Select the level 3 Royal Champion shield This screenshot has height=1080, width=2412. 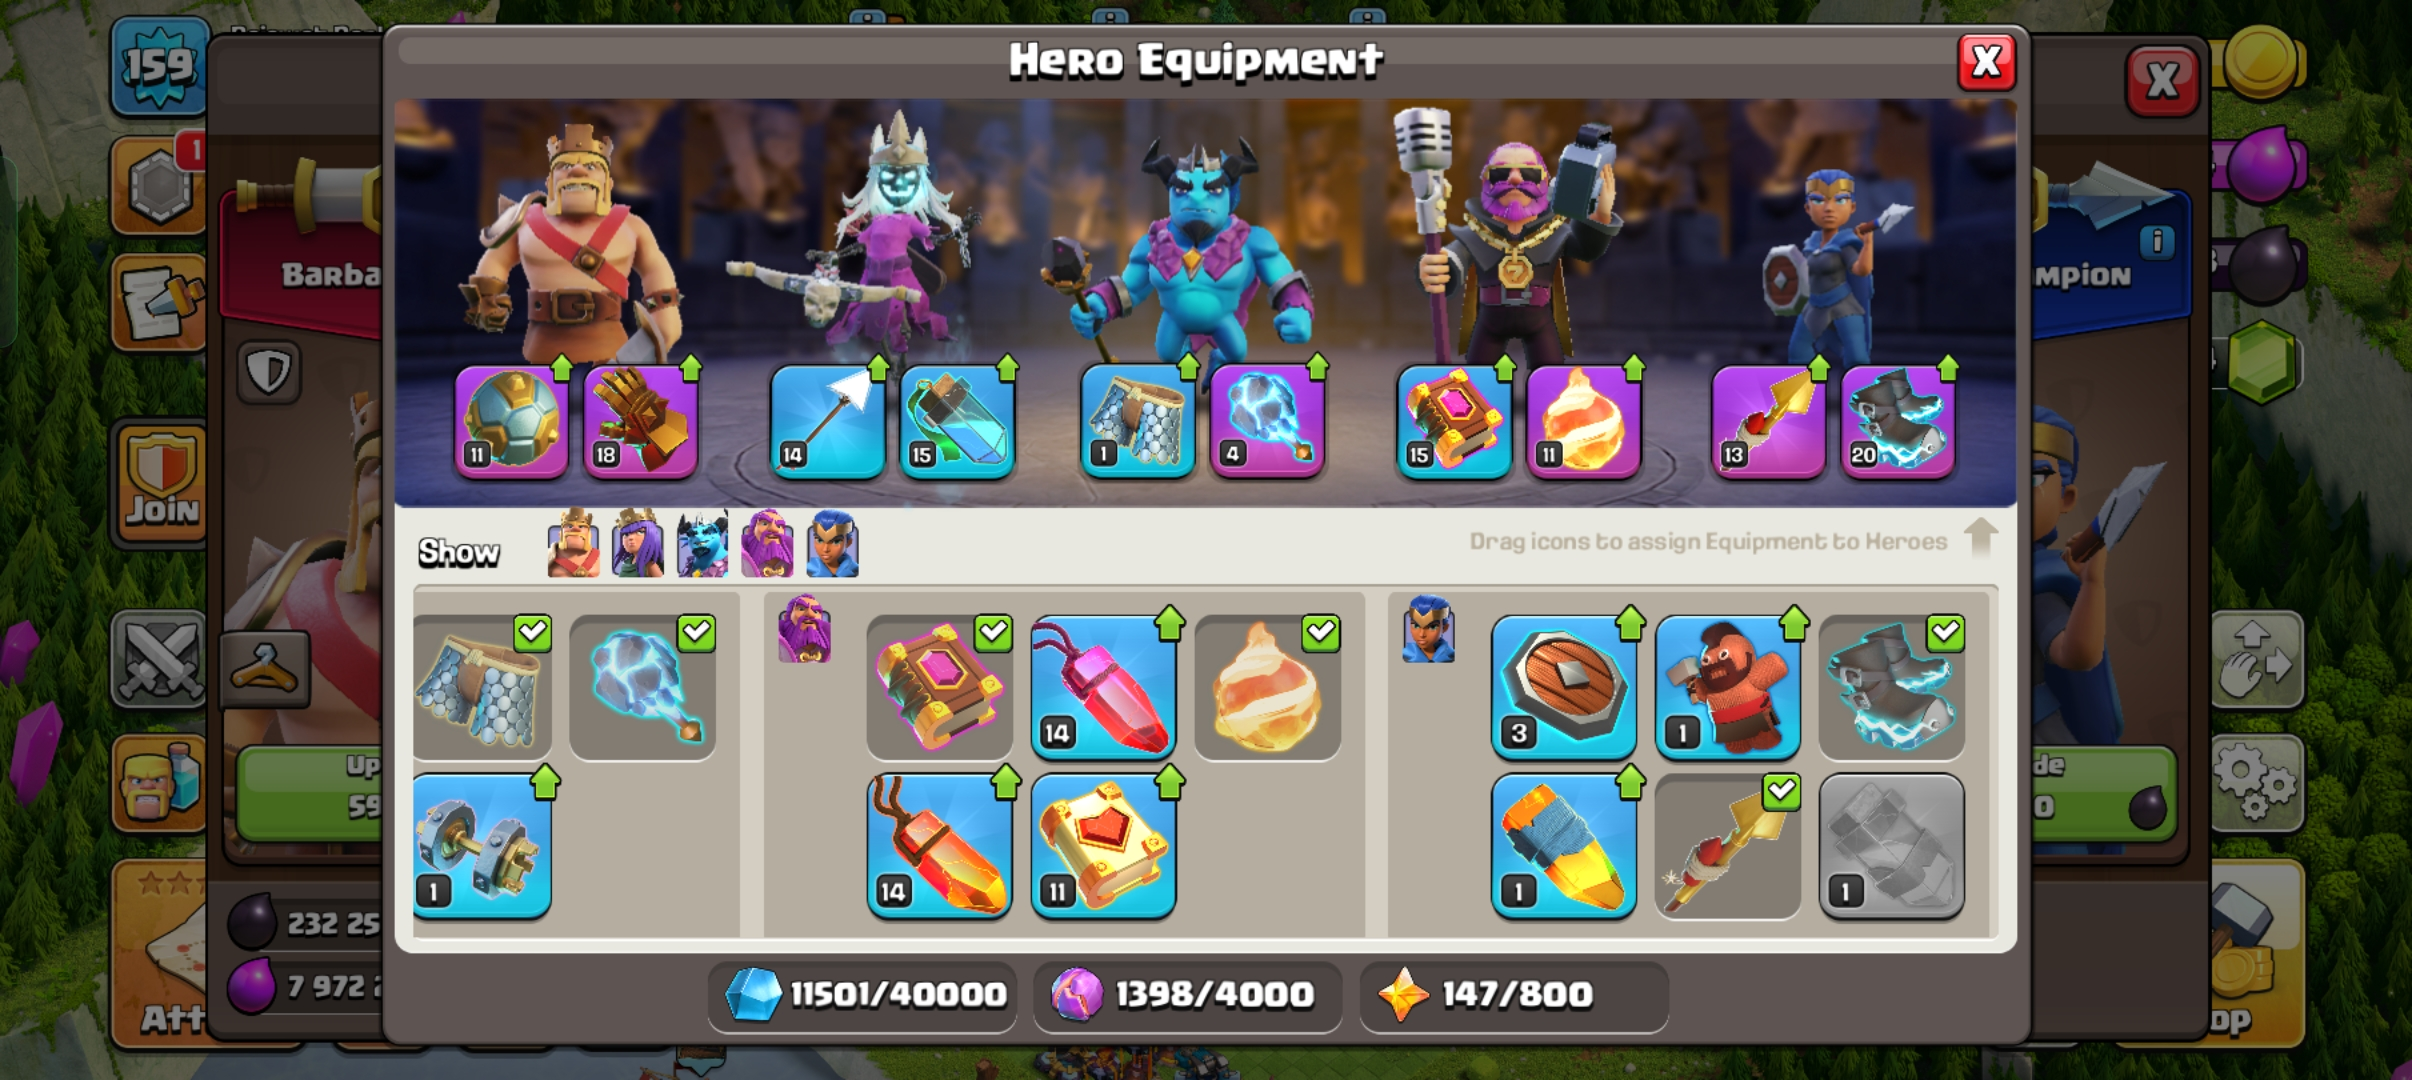coord(1564,688)
